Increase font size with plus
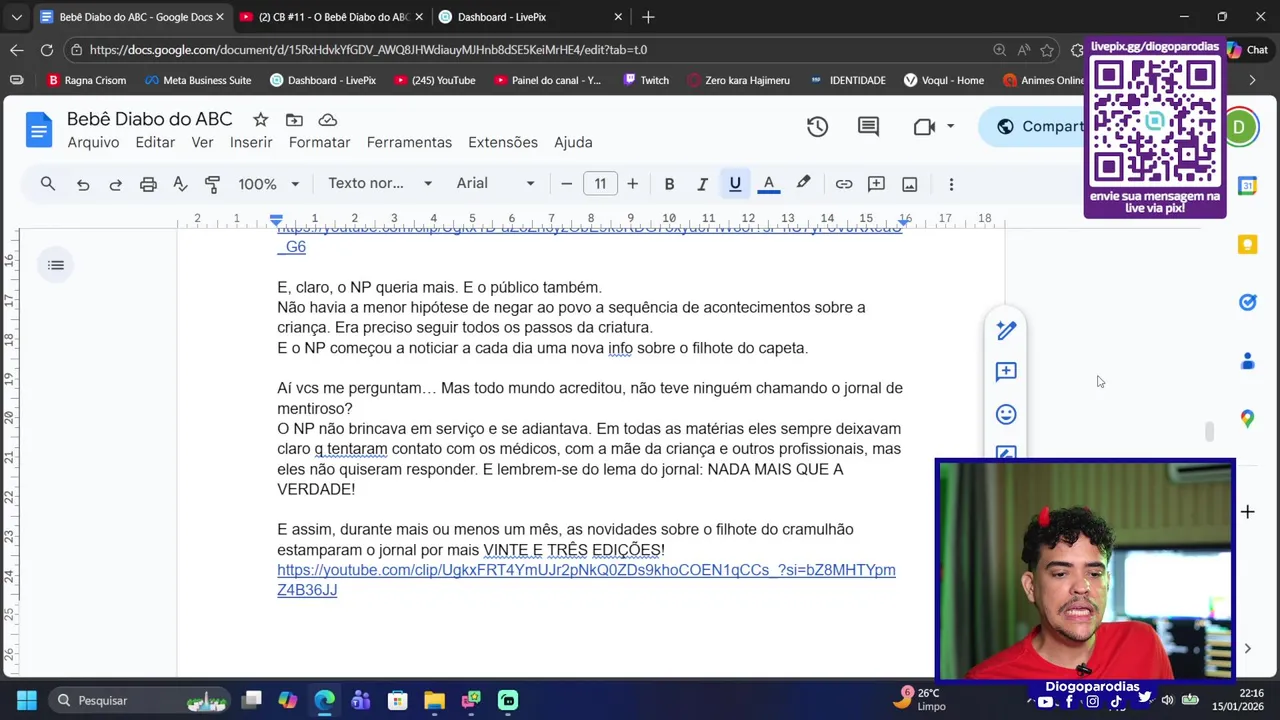This screenshot has width=1280, height=720. (x=632, y=184)
